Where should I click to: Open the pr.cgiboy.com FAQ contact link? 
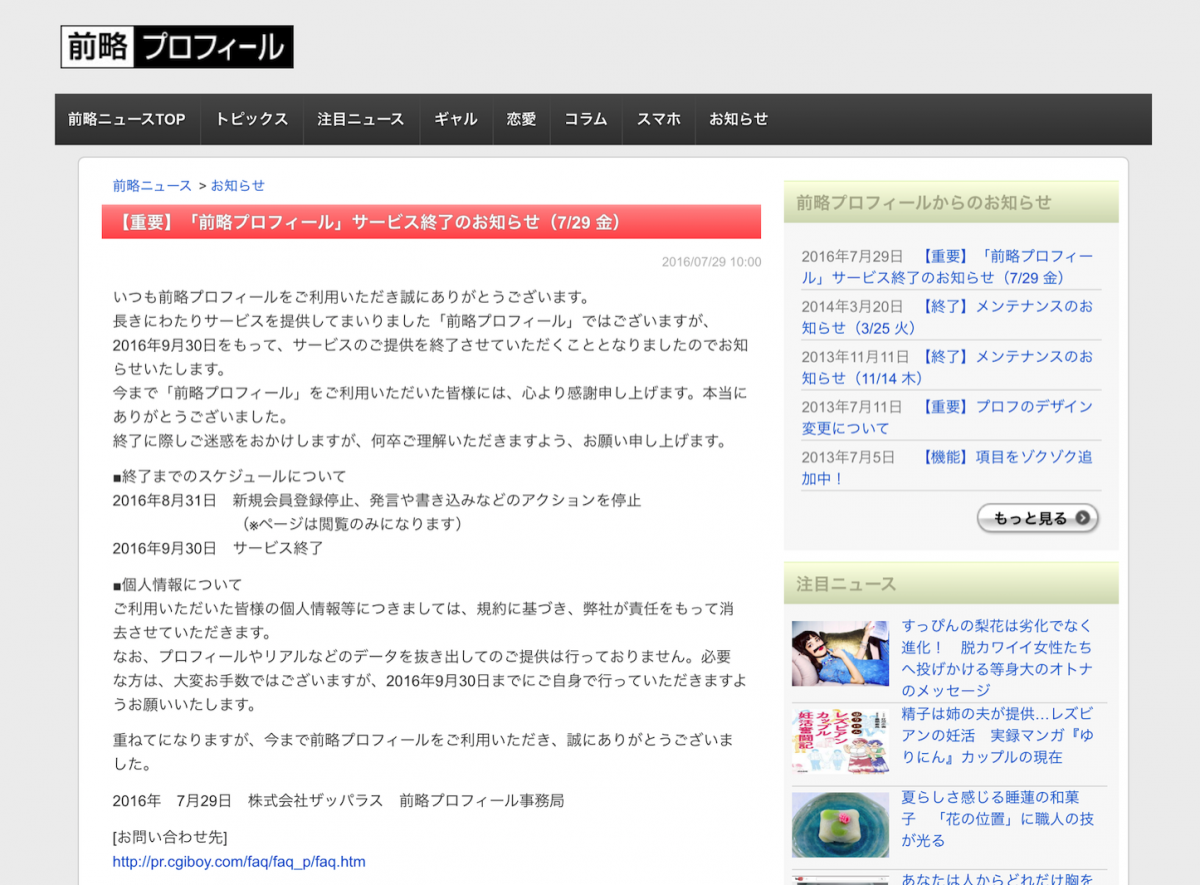pos(239,861)
